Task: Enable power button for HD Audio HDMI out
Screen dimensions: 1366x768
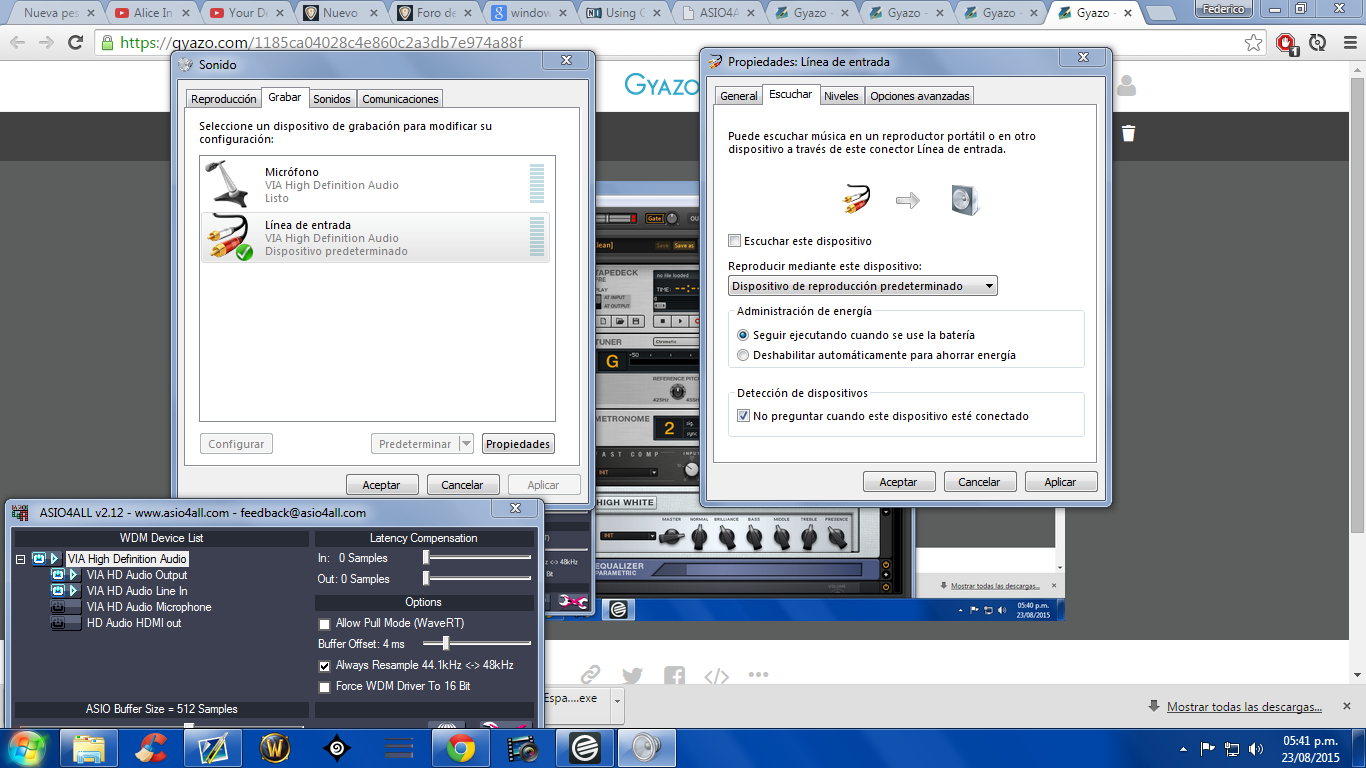Action: point(58,623)
